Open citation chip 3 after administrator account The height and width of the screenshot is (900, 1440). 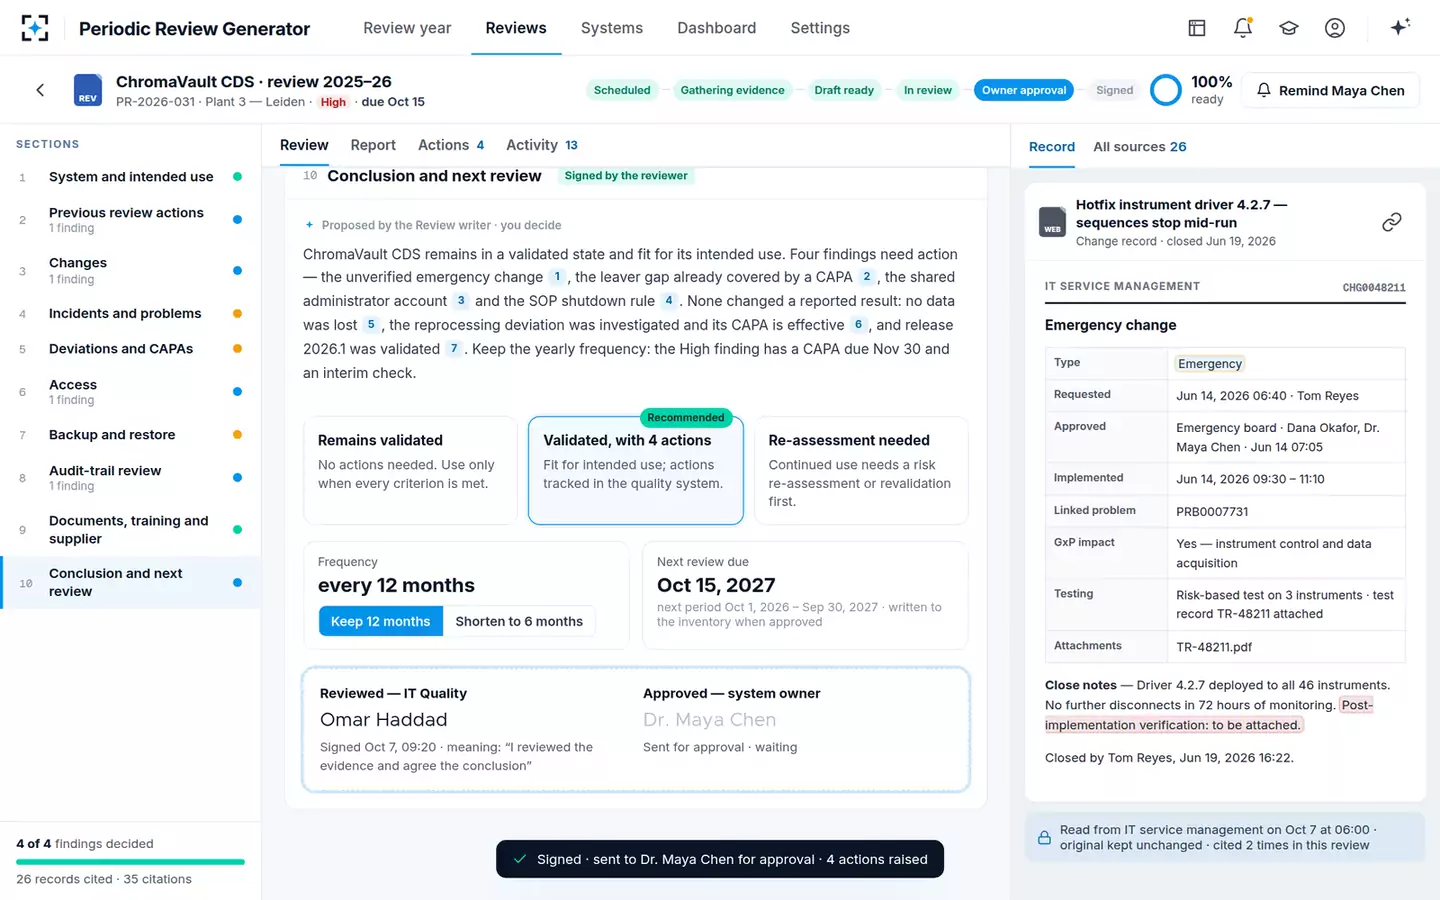pos(461,301)
